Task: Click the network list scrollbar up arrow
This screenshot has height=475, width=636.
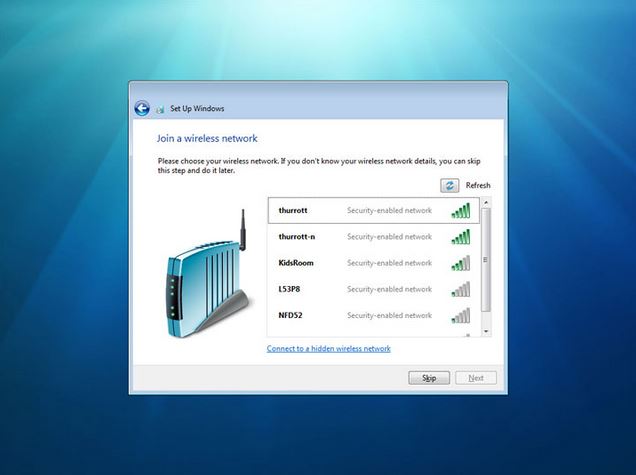Action: tap(486, 203)
